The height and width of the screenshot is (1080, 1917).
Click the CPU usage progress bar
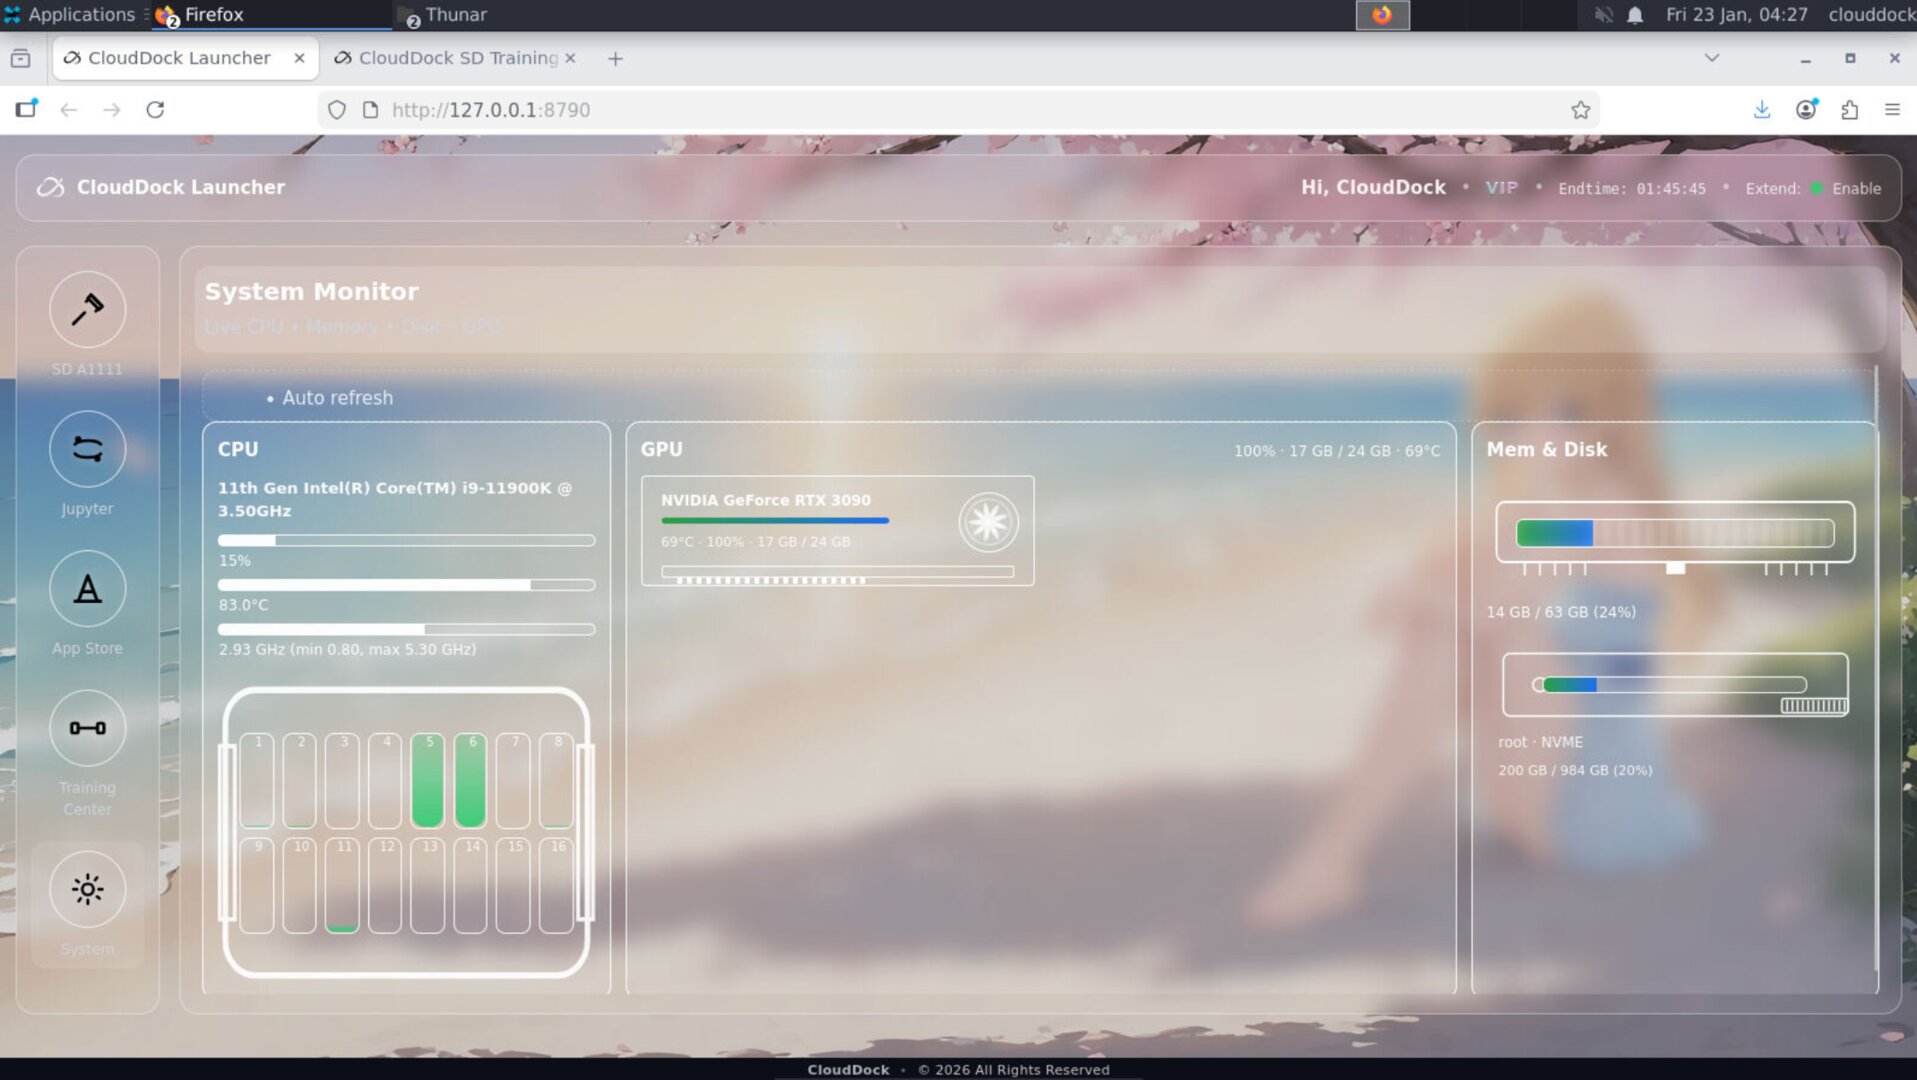tap(405, 540)
